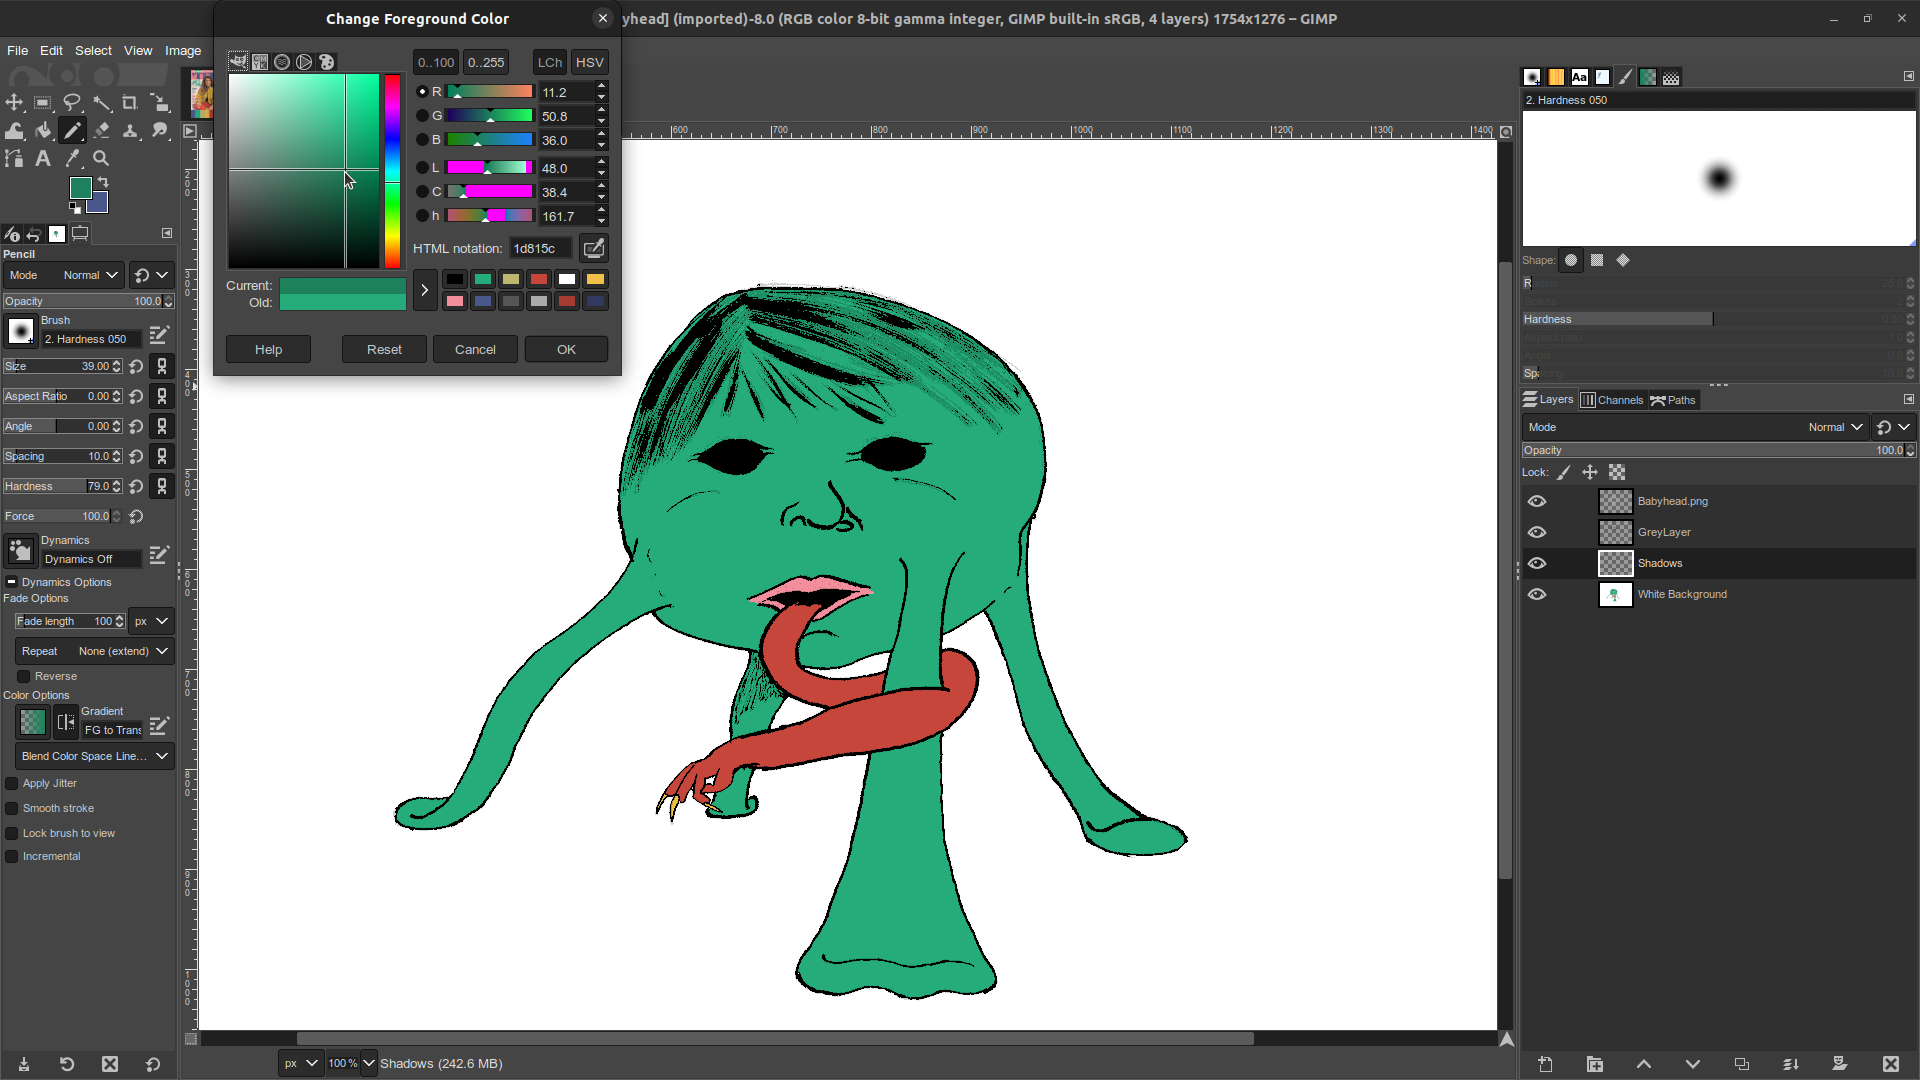Open the layer Mode dropdown set to Normal

(1835, 427)
